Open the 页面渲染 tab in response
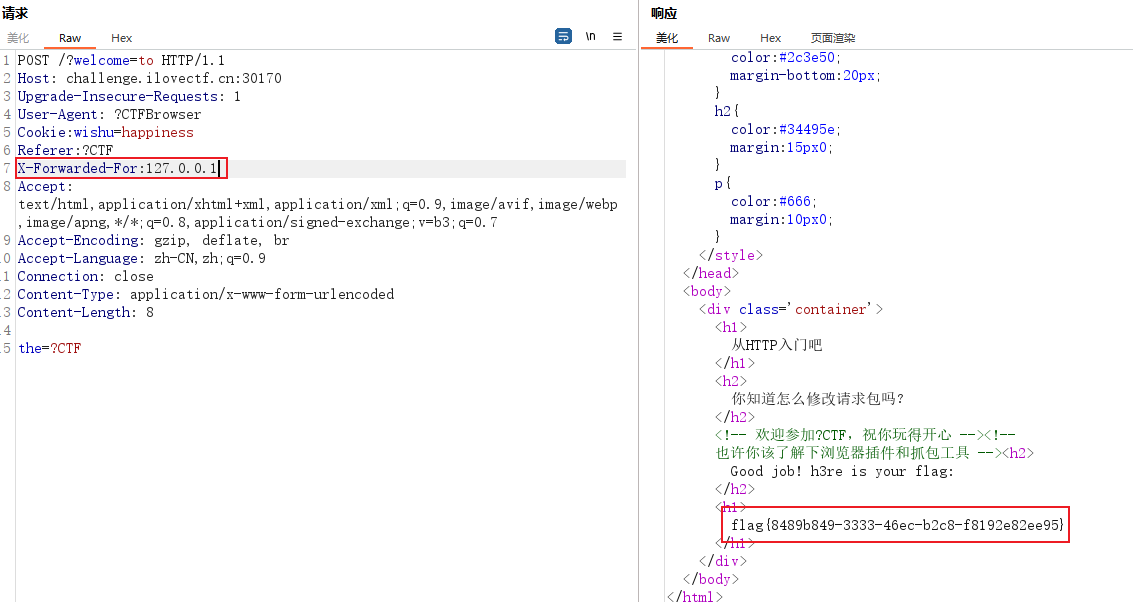 point(832,38)
